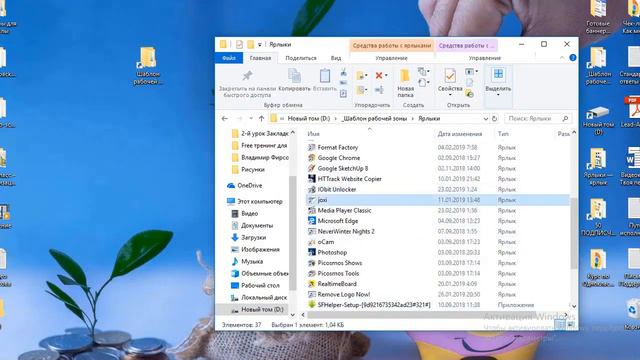Open Рабочий стол in navigation pane
The width and height of the screenshot is (640, 360).
[x=256, y=285]
